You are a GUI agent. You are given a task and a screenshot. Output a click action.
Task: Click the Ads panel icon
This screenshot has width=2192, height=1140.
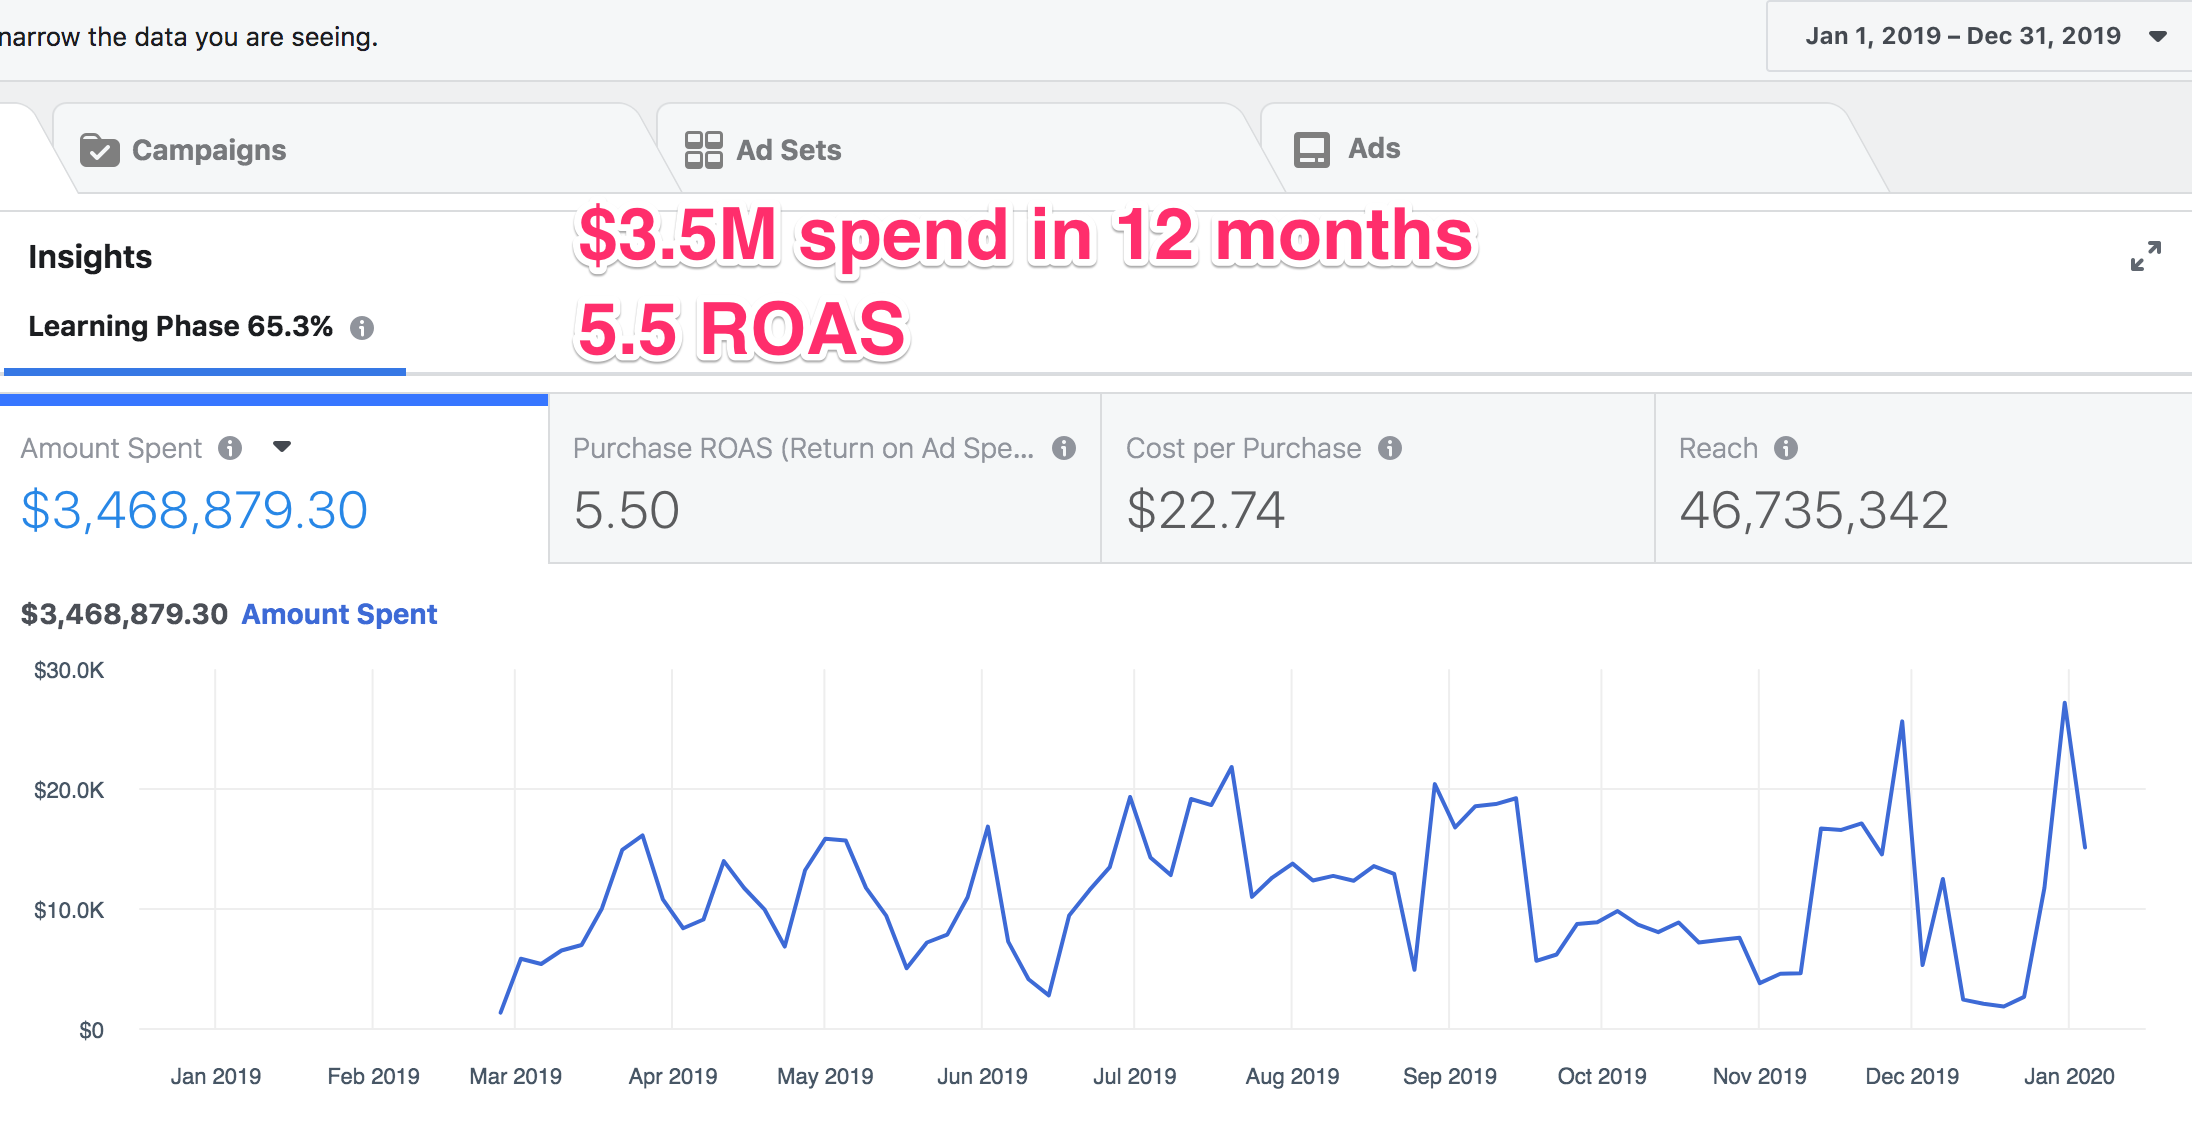(x=1311, y=150)
